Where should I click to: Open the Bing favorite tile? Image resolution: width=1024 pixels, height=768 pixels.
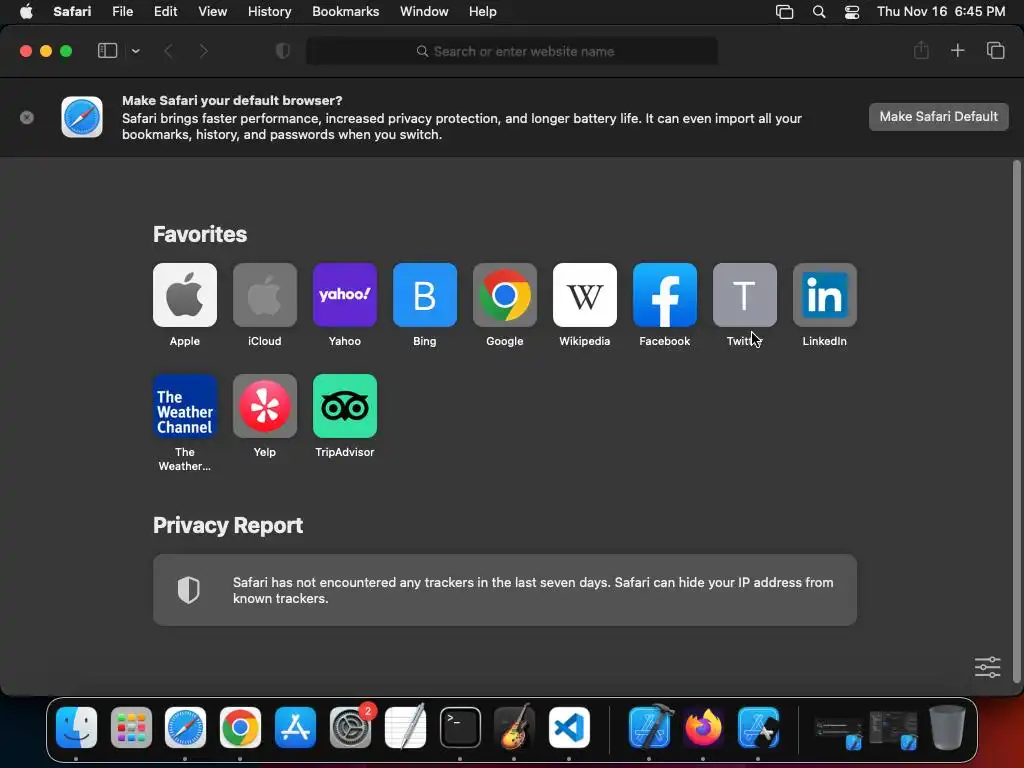coord(424,295)
